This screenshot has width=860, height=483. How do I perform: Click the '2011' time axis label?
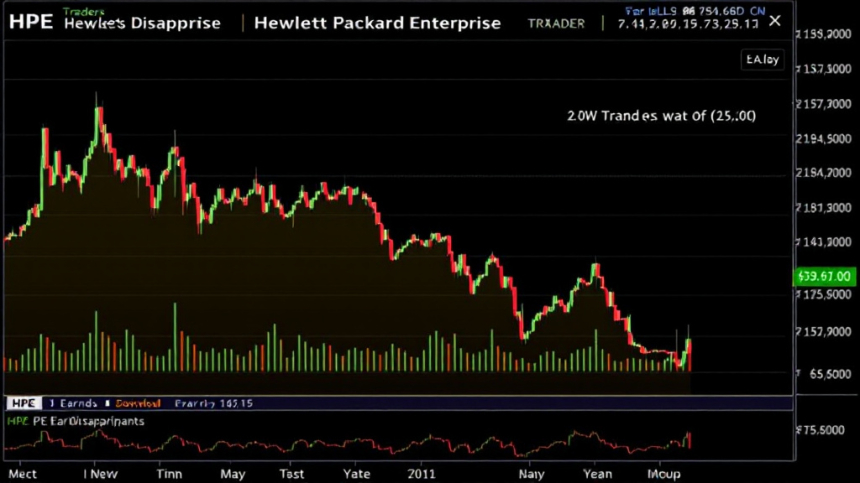point(421,474)
